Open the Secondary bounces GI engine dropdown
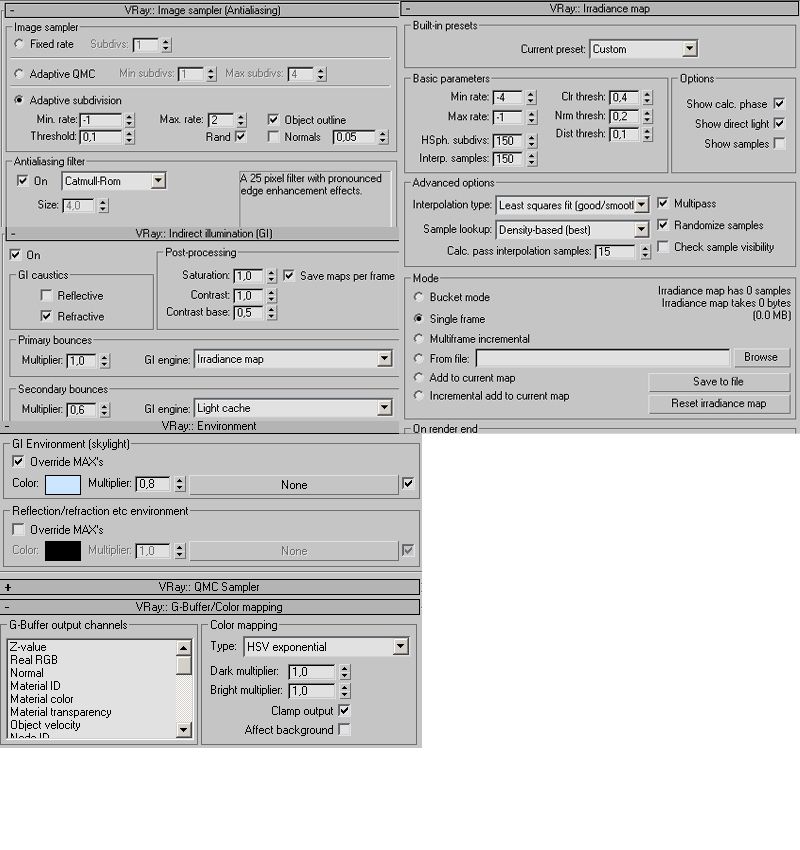800x850 pixels. click(x=293, y=408)
